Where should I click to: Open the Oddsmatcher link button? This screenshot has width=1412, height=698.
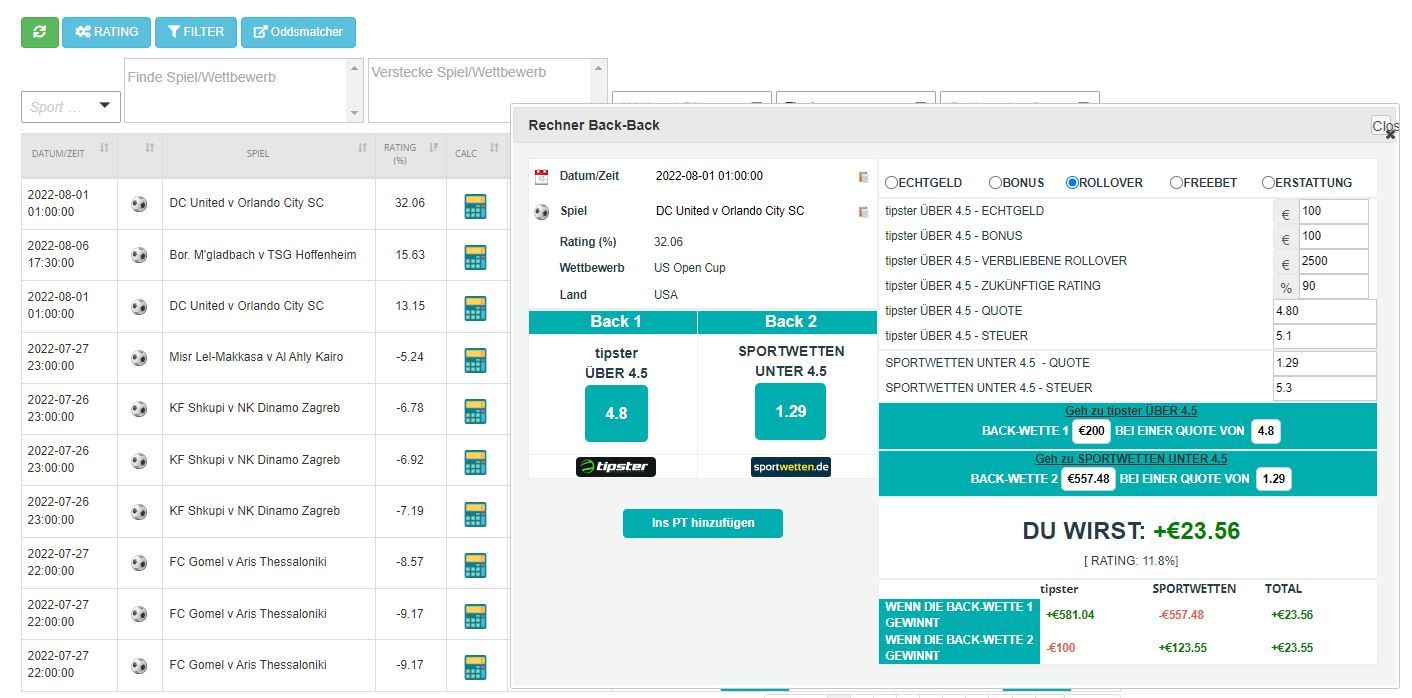click(x=298, y=32)
